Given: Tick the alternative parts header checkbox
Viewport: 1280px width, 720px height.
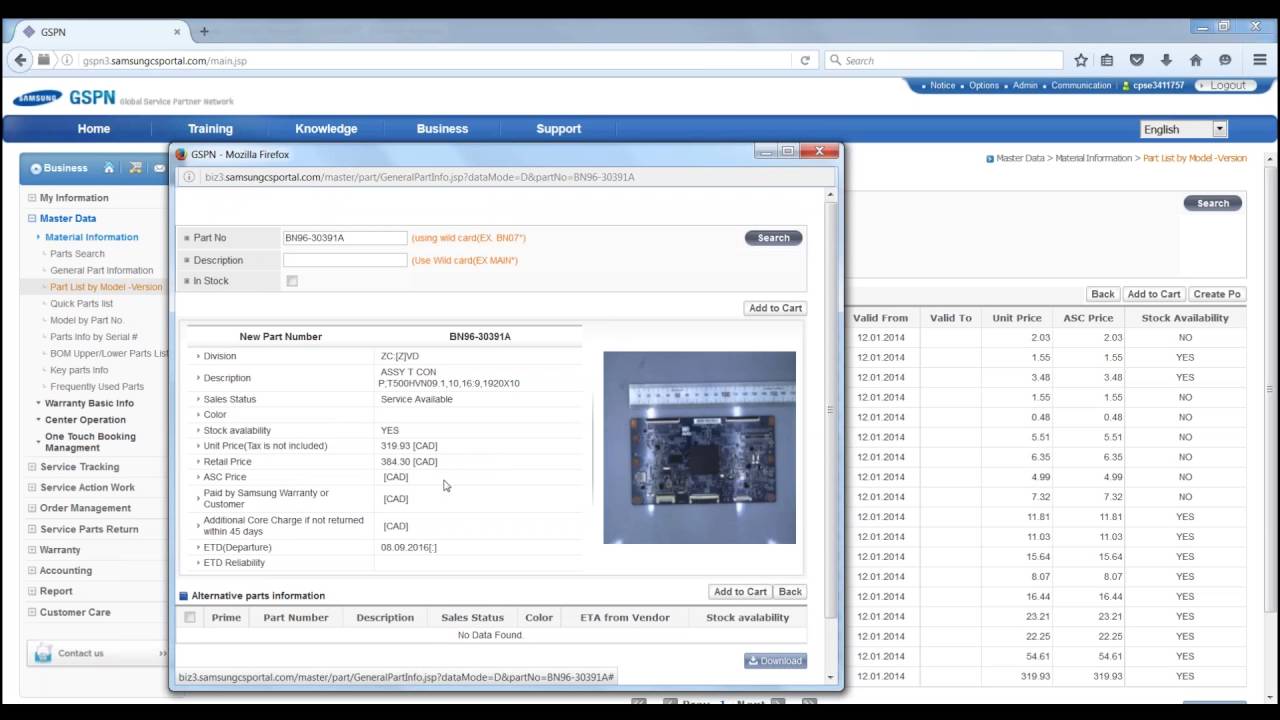Looking at the screenshot, I should pos(190,617).
